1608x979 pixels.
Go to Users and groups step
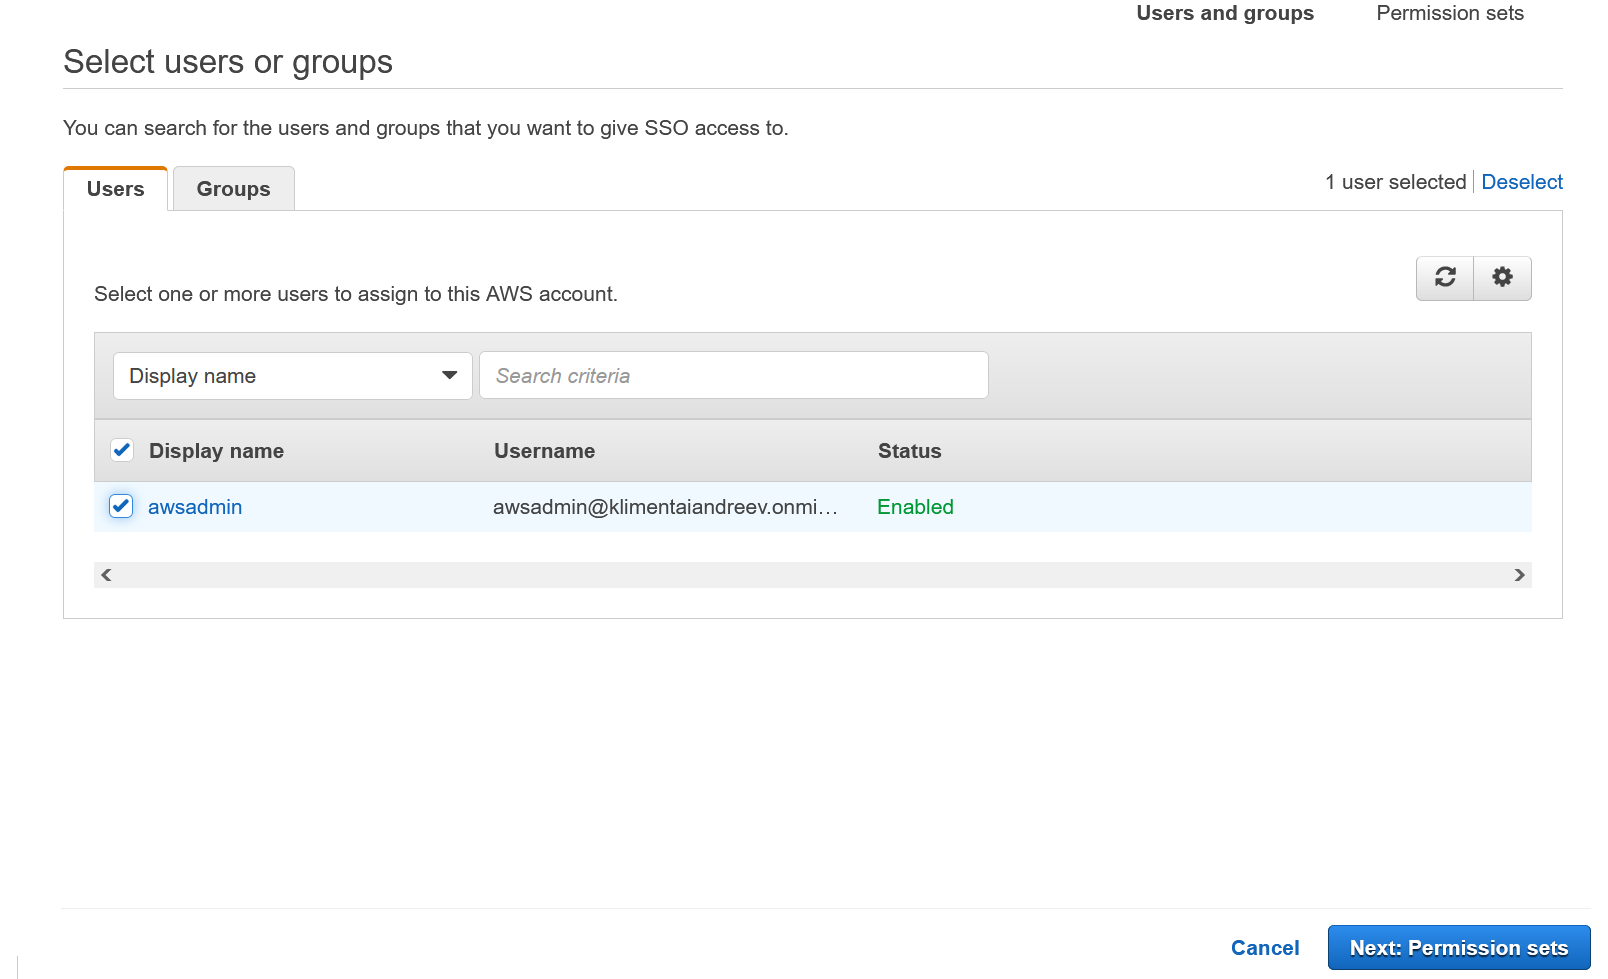[1225, 13]
